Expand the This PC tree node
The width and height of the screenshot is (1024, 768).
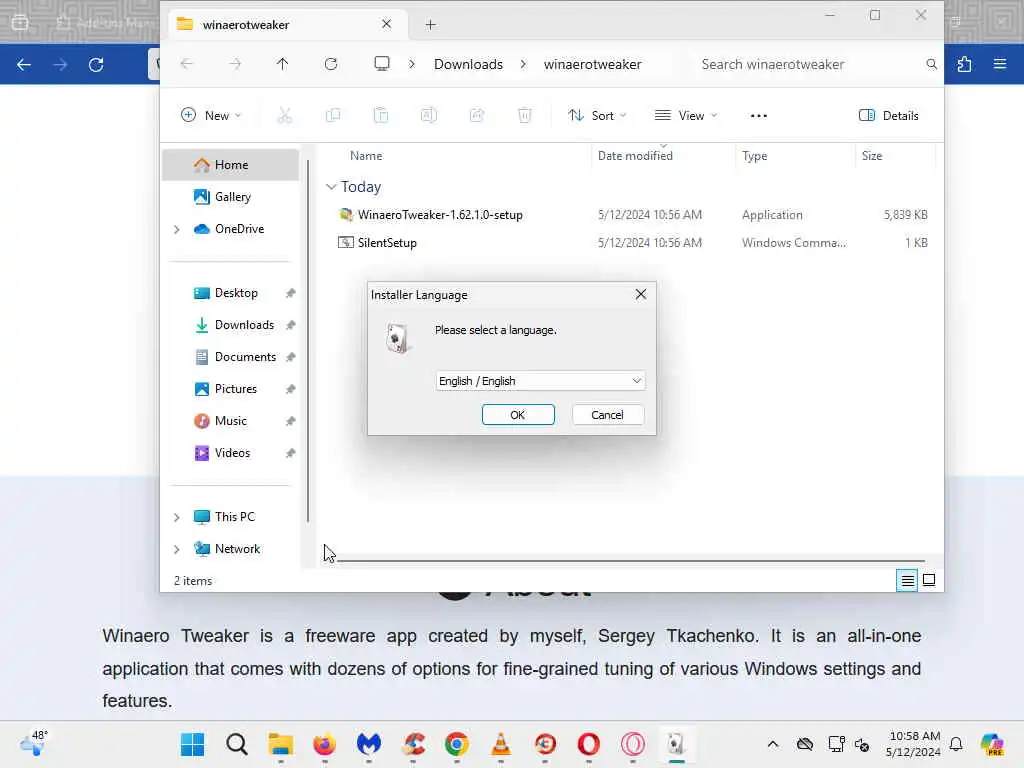176,517
